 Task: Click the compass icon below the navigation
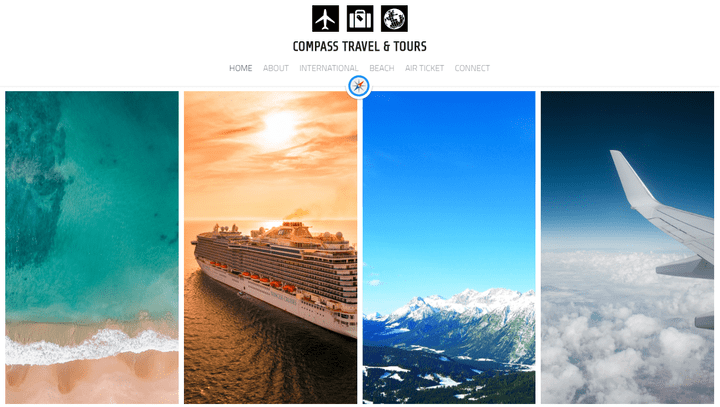pos(359,86)
